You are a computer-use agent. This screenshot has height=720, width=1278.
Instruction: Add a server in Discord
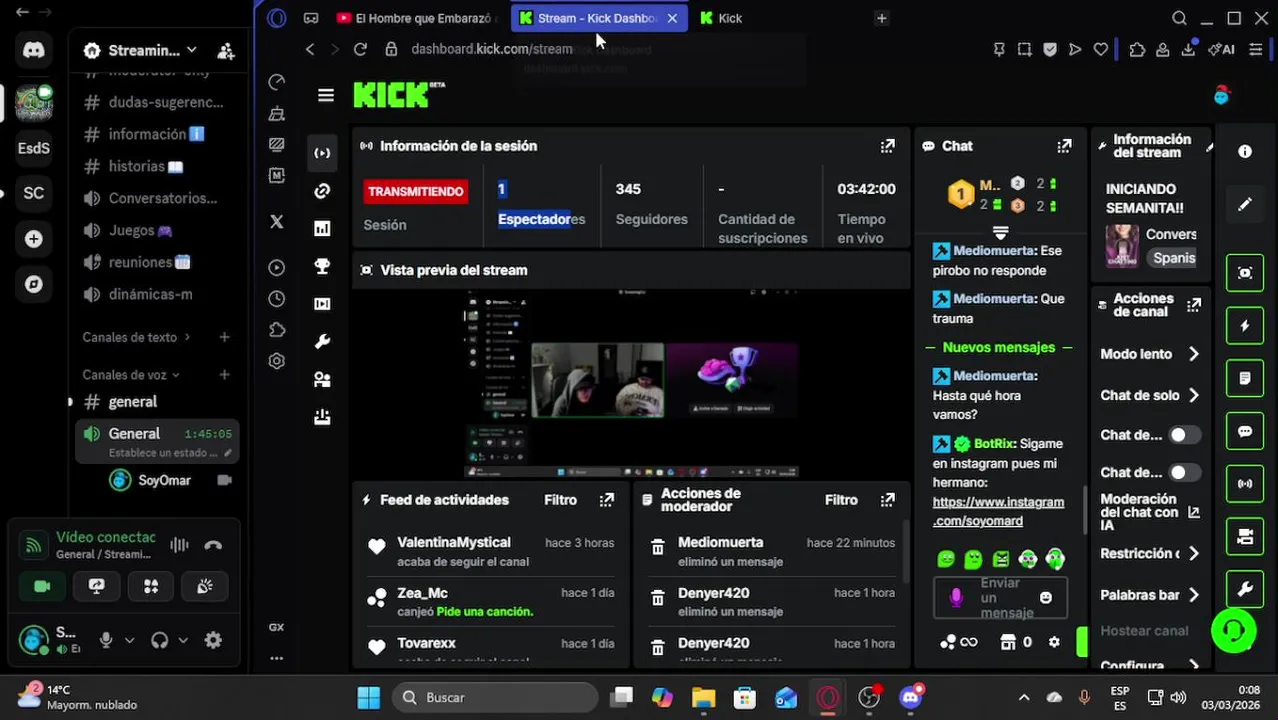pos(34,239)
